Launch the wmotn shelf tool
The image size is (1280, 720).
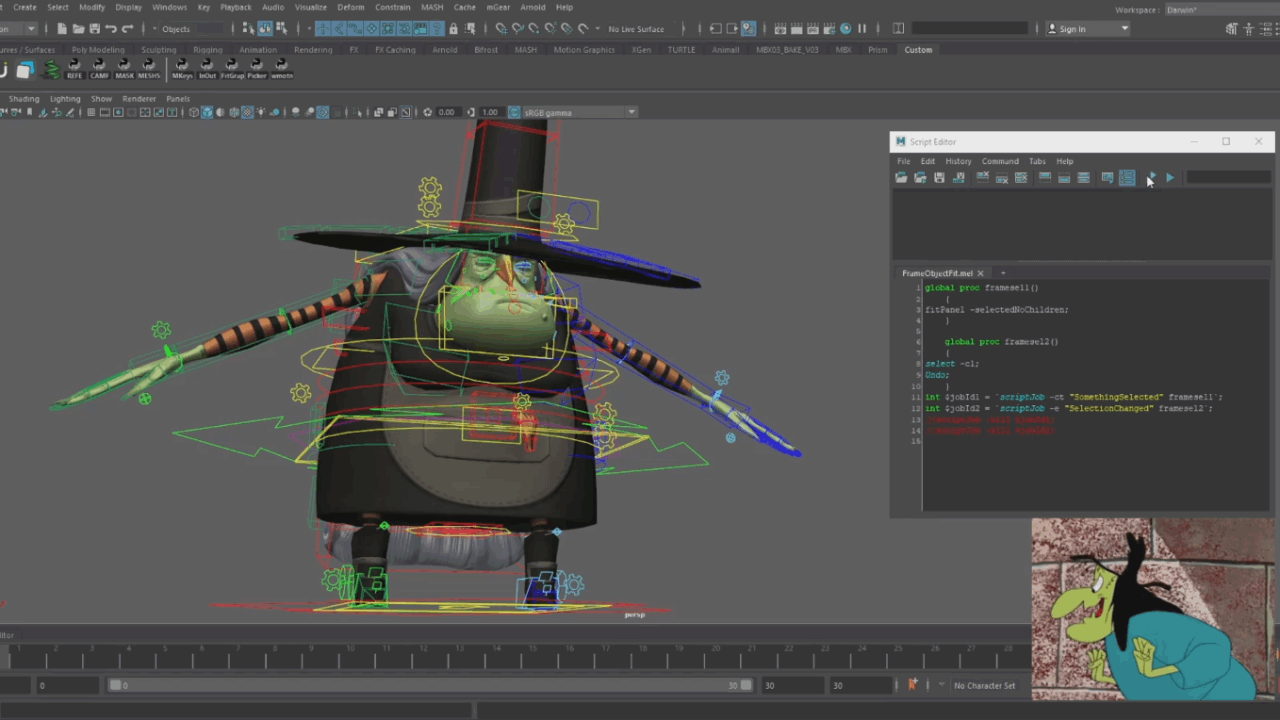282,70
